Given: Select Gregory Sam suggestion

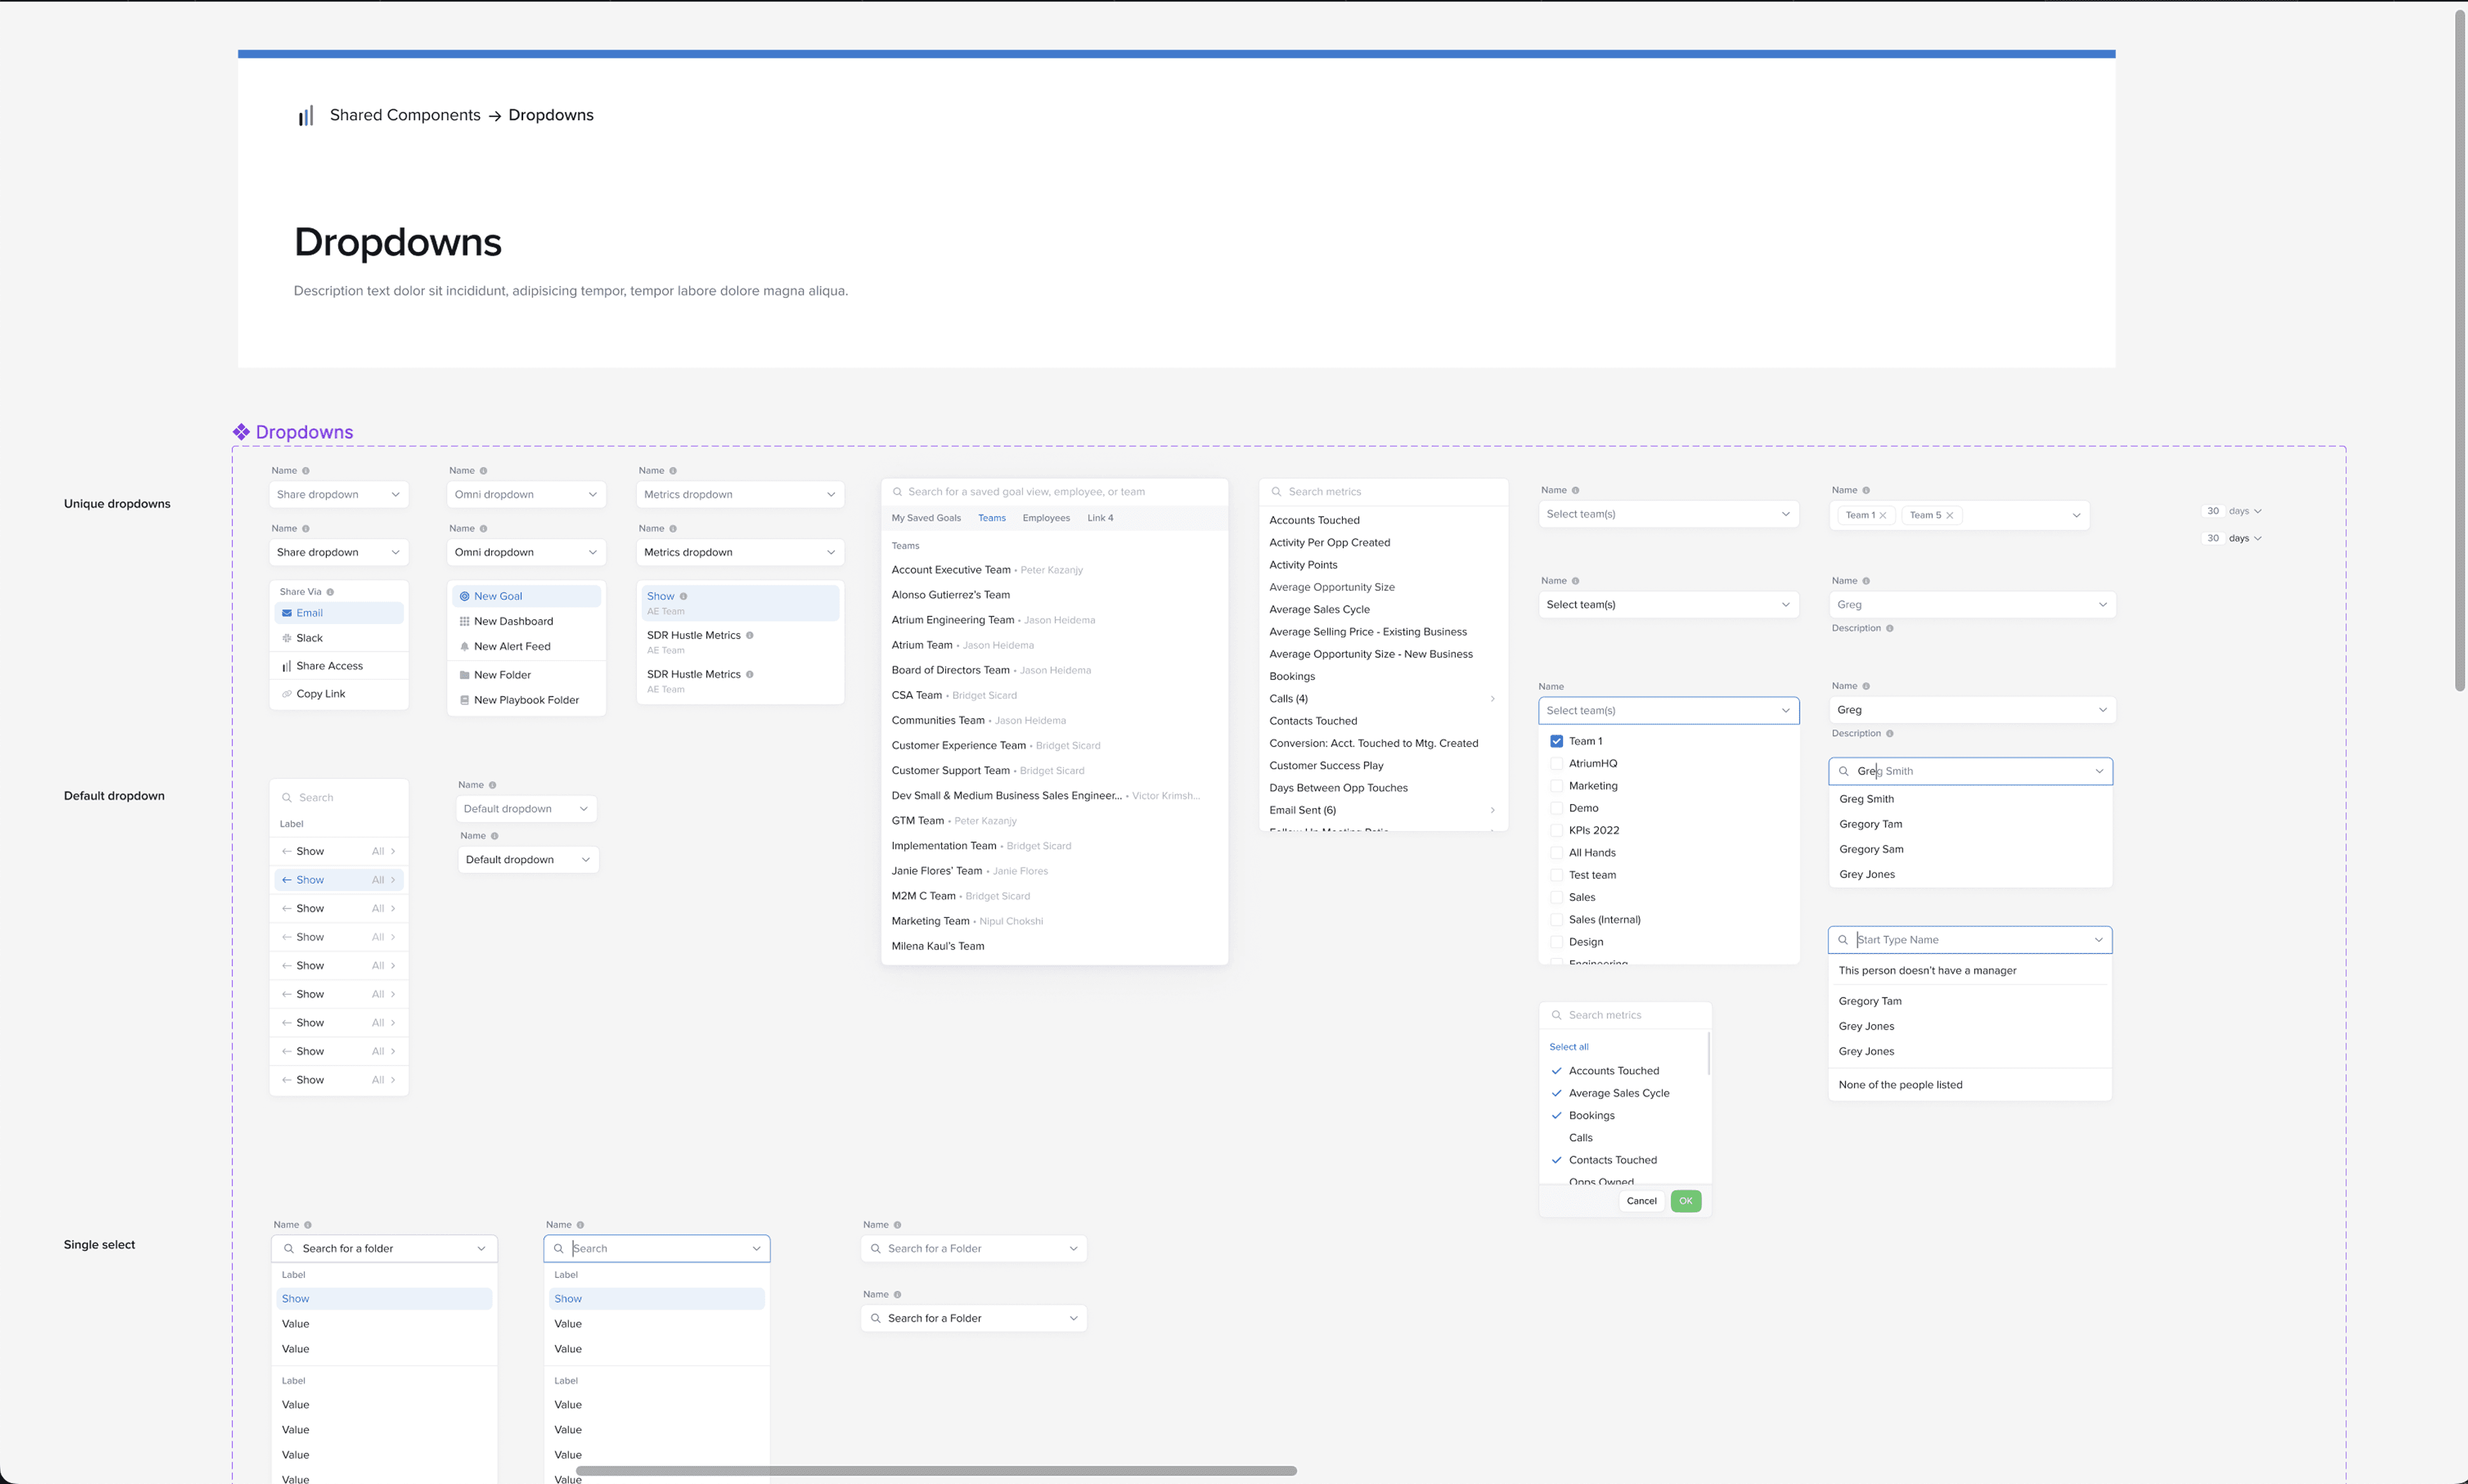Looking at the screenshot, I should click(1969, 849).
